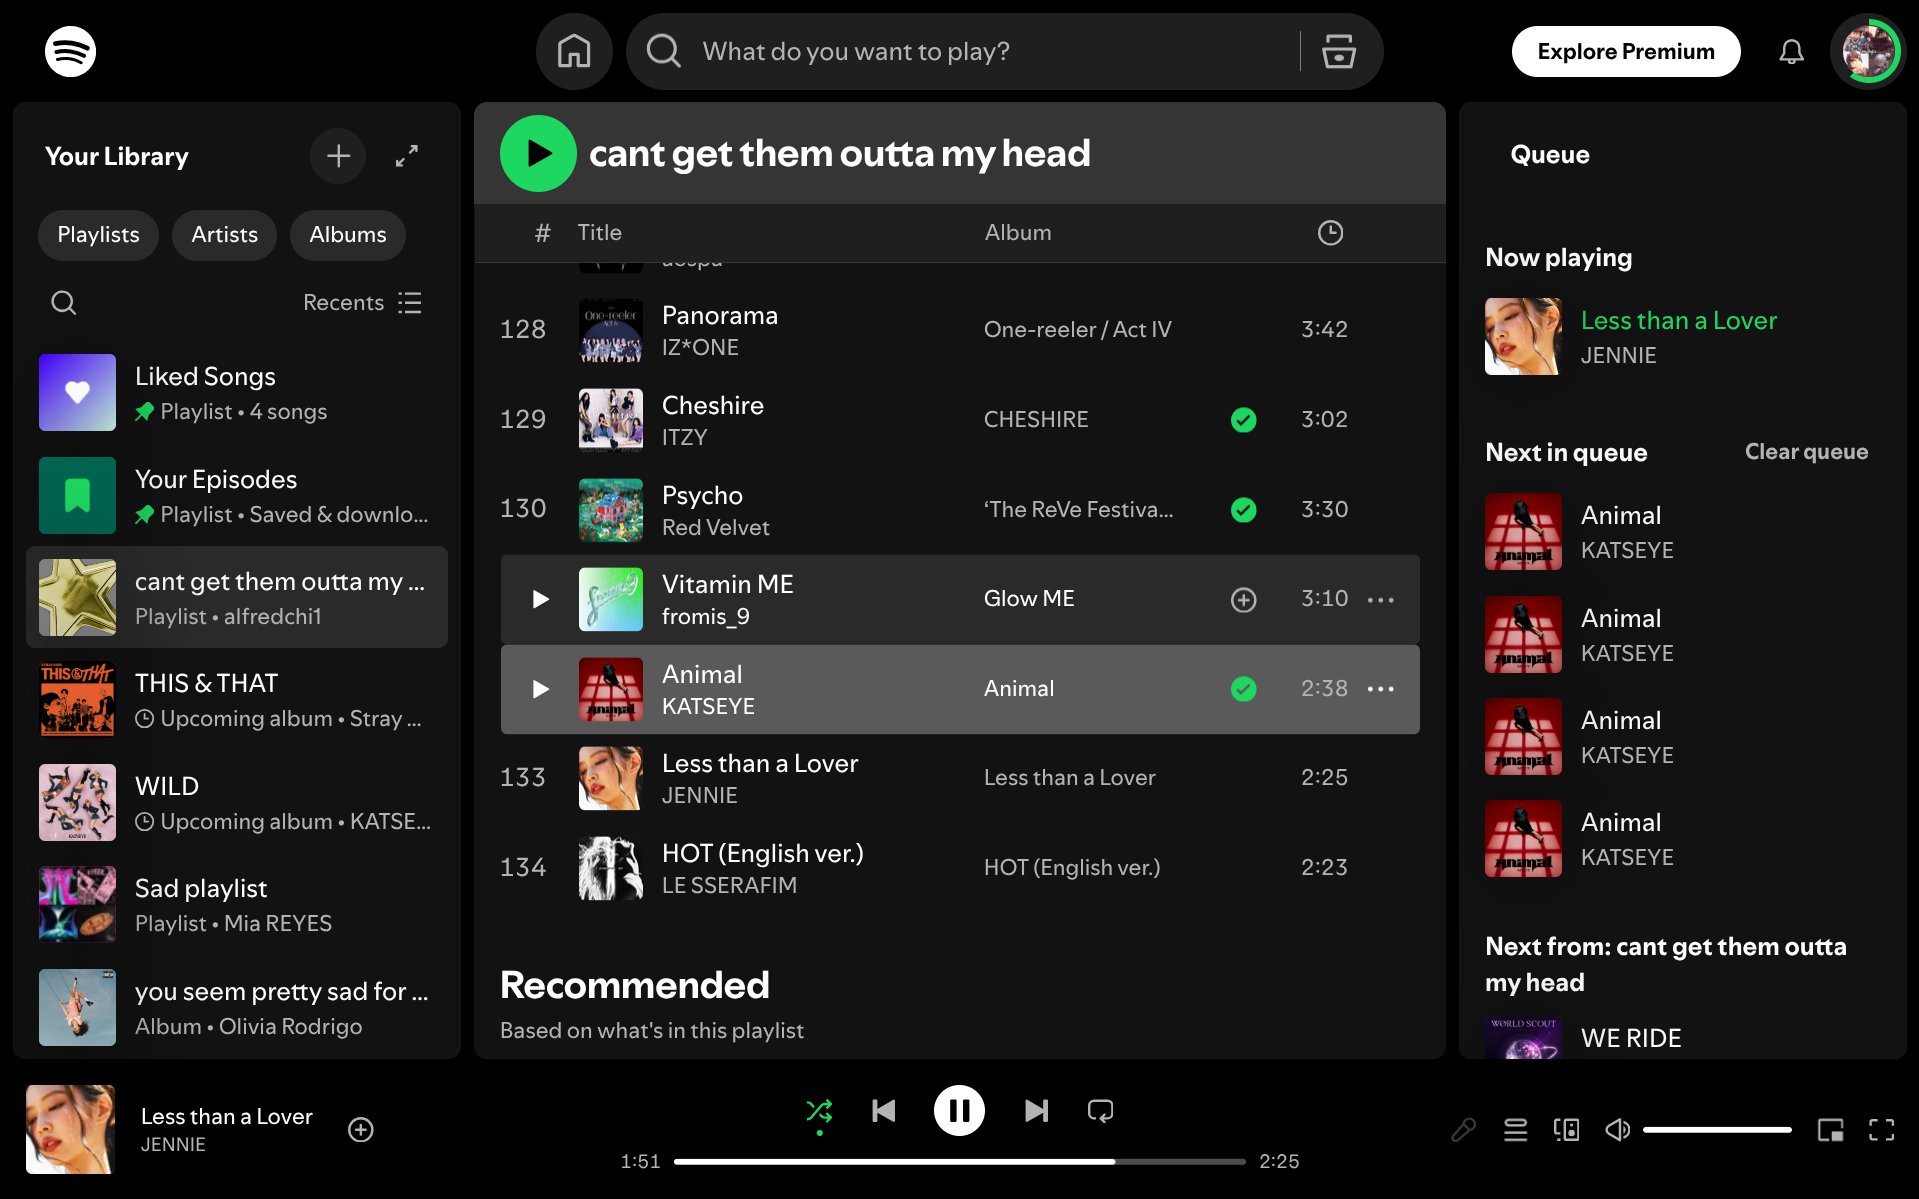Sort tracks by the Album column

tap(1018, 233)
